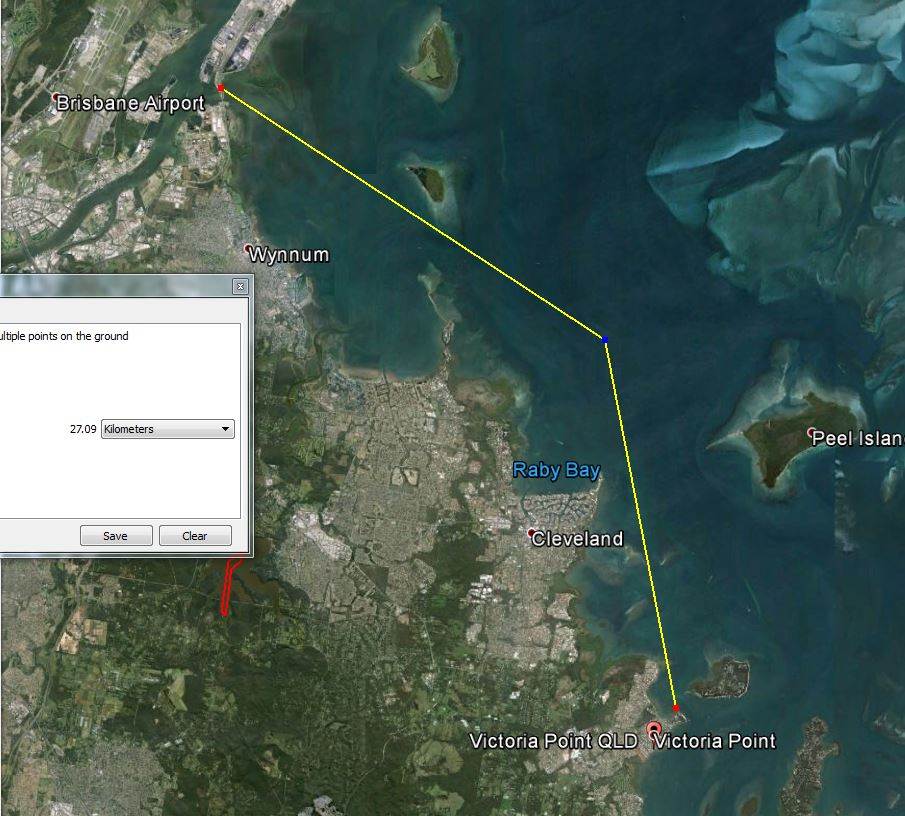
Task: Click the Raby Bay blue label
Action: tap(556, 470)
